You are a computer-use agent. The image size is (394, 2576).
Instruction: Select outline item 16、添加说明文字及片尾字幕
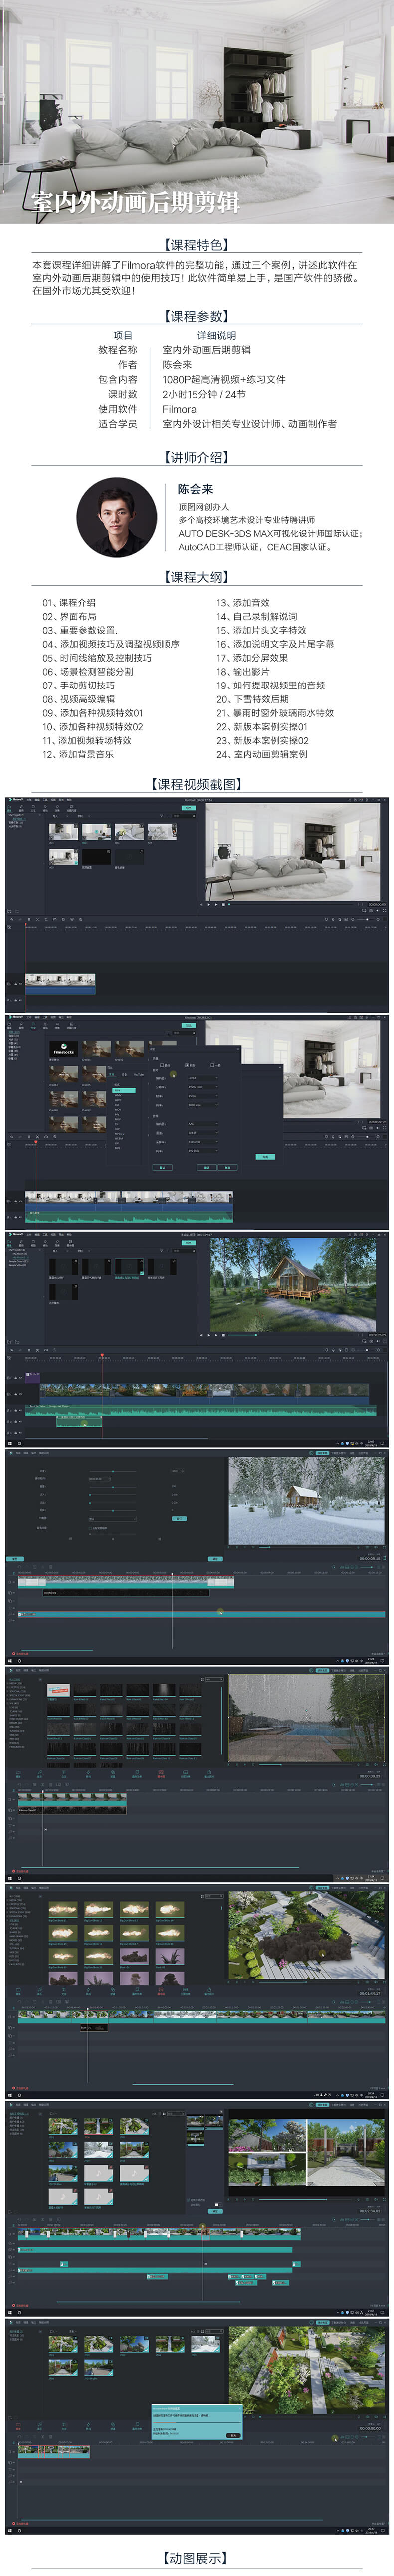[275, 644]
